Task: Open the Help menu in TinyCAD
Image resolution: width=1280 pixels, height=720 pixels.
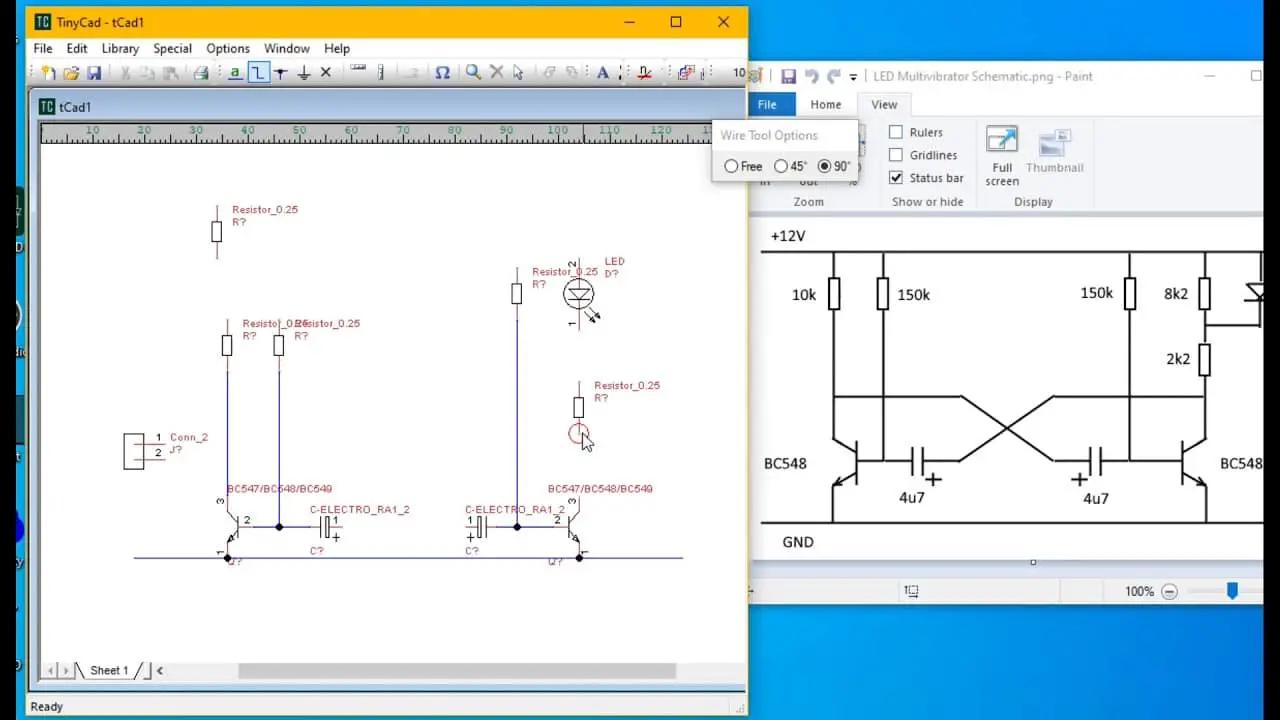Action: pos(337,48)
